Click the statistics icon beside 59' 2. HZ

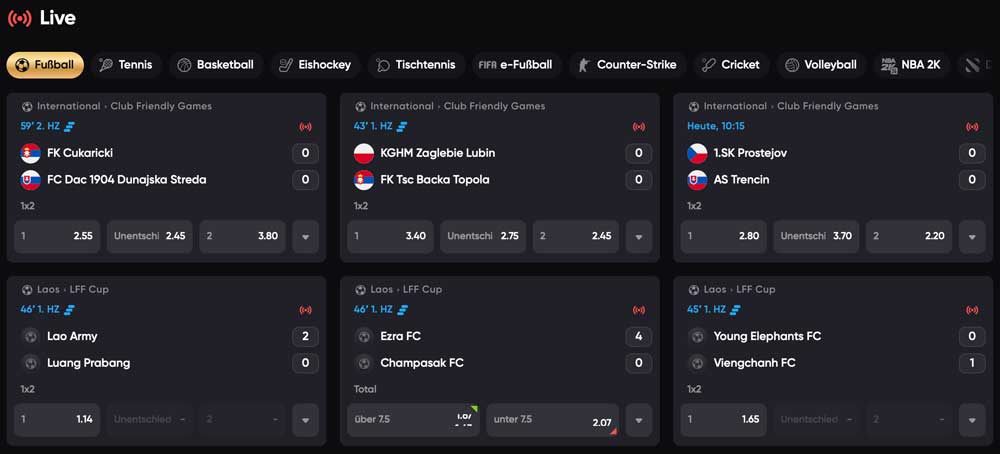[x=70, y=127]
